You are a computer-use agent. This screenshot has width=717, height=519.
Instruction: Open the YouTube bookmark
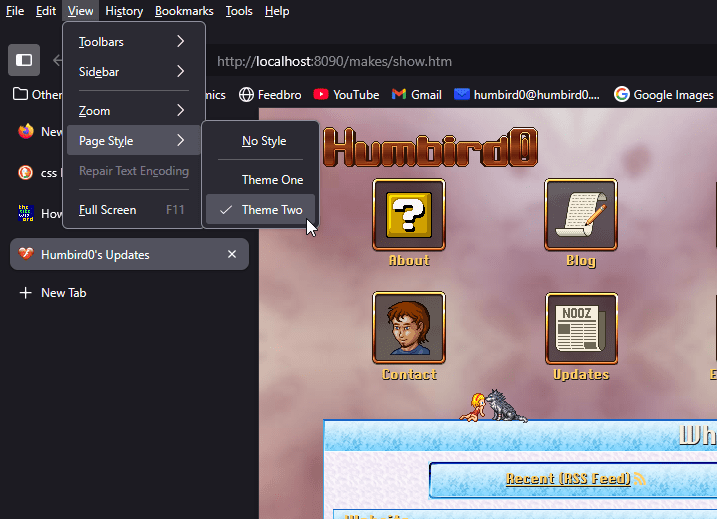[x=346, y=95]
